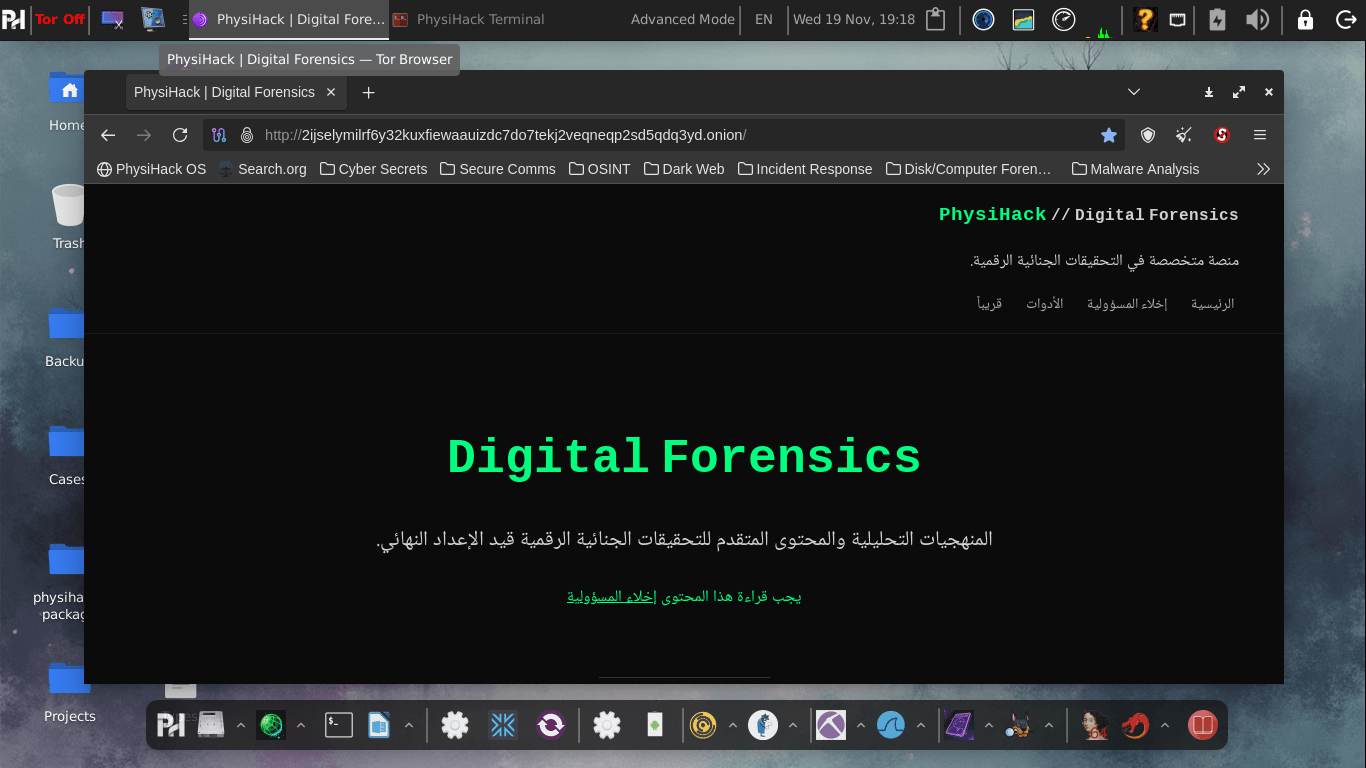Viewport: 1366px width, 768px height.
Task: Open the NoScript extension icon
Action: (x=1221, y=134)
